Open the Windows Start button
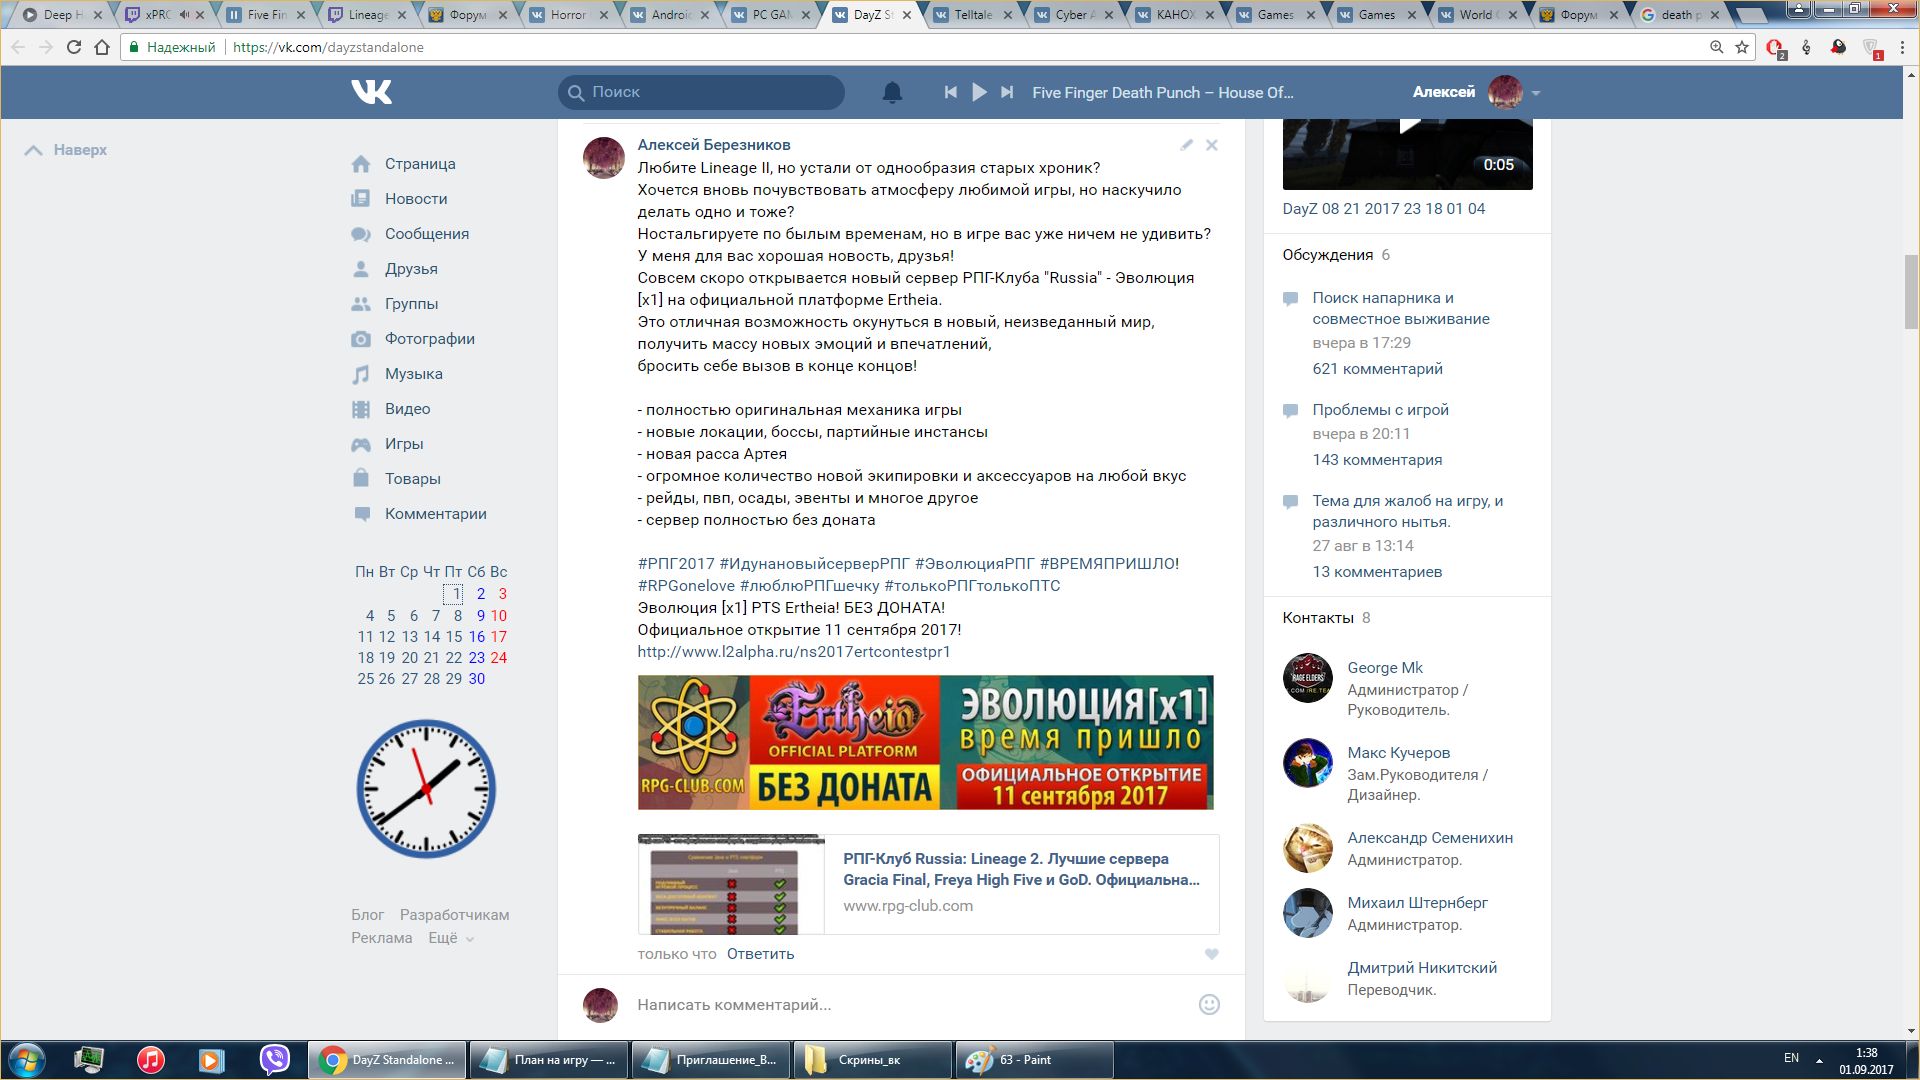 (27, 1060)
